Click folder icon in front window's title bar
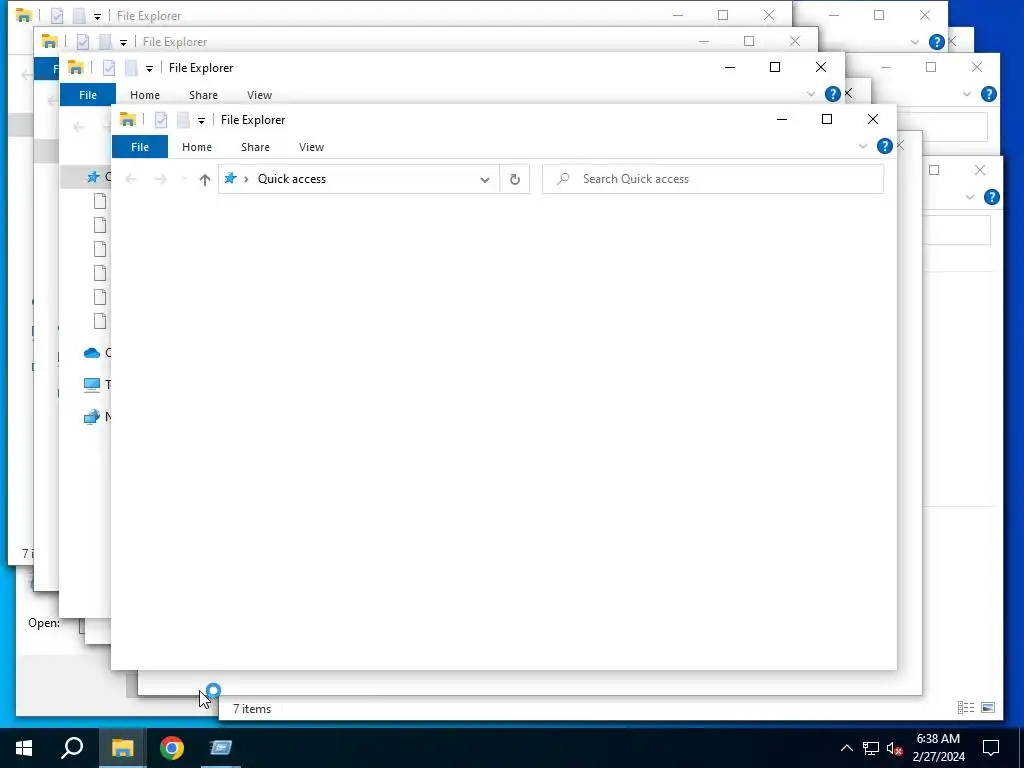Screen dimensions: 1024x768 tap(127, 120)
